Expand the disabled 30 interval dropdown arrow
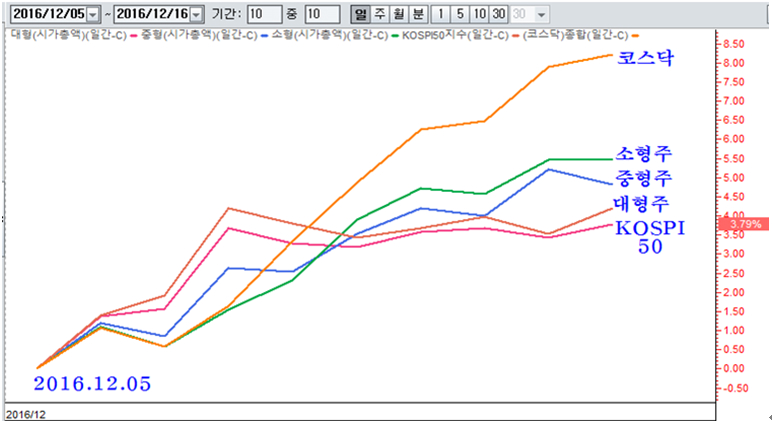772x423 pixels. pyautogui.click(x=542, y=14)
